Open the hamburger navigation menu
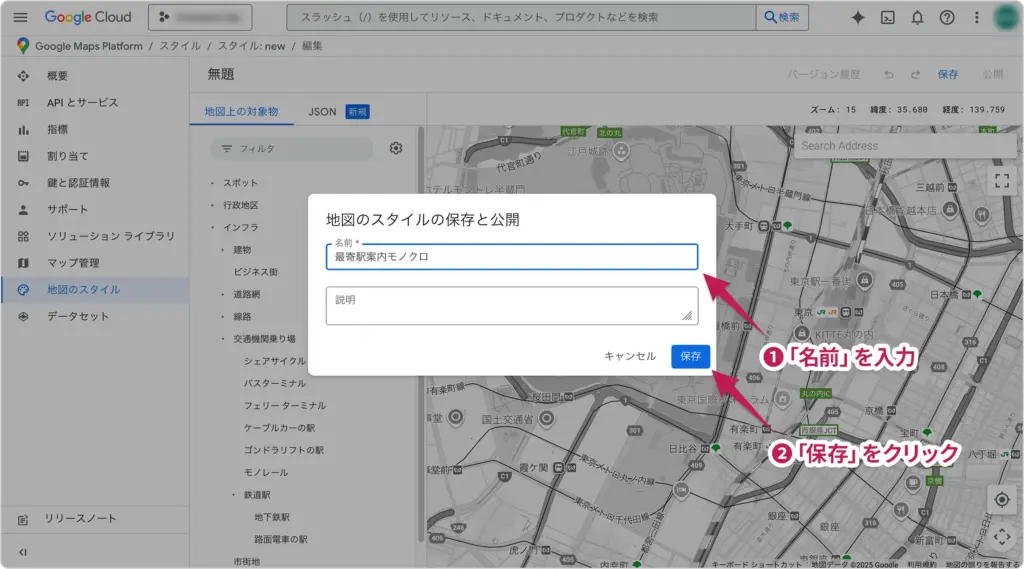Viewport: 1024px width, 569px height. (20, 18)
